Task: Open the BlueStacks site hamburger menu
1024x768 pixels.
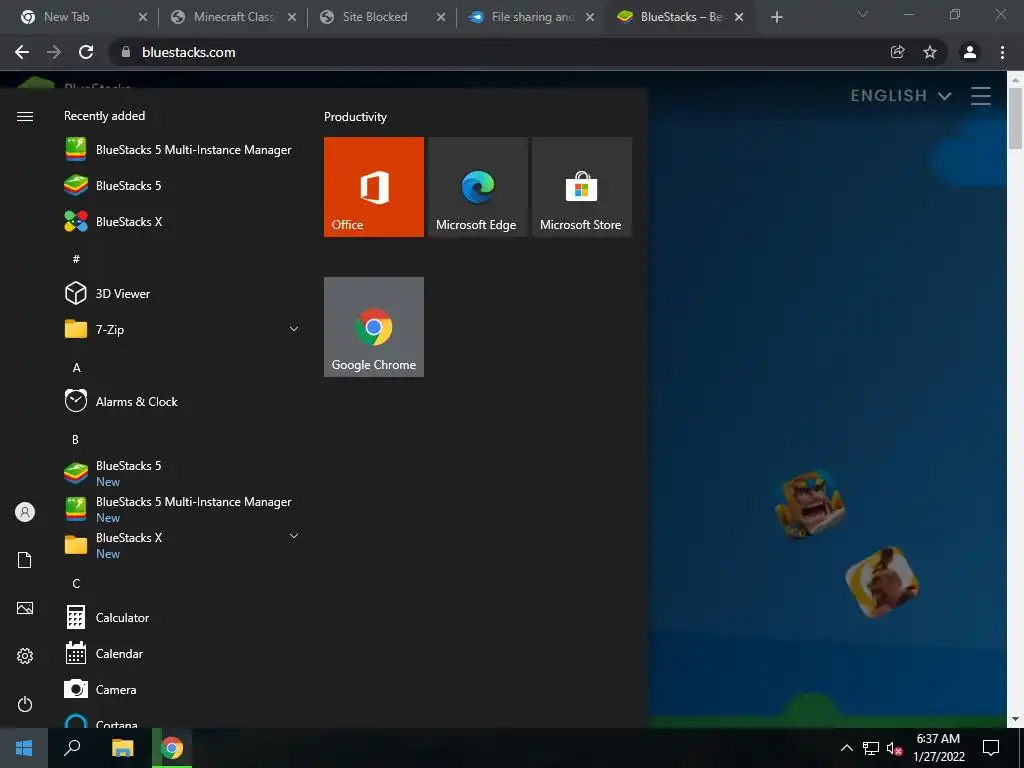Action: coord(981,96)
